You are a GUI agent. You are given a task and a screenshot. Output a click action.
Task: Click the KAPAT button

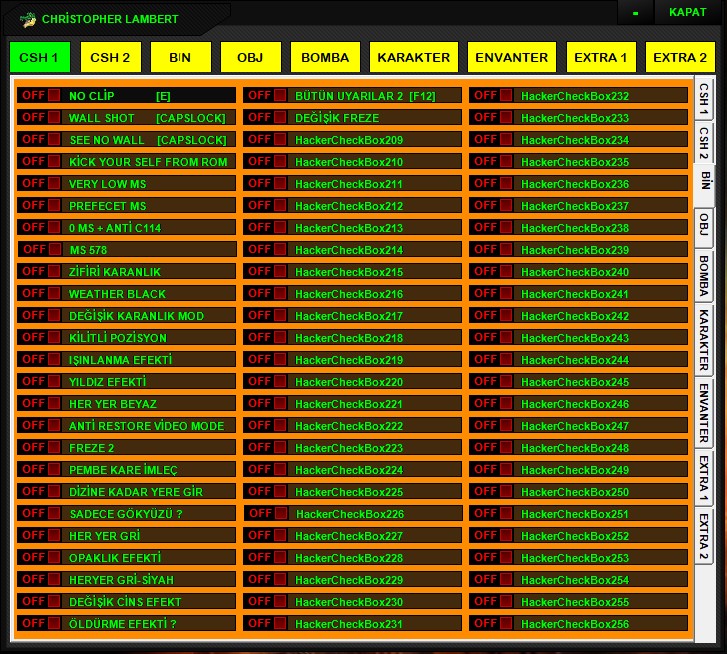688,13
